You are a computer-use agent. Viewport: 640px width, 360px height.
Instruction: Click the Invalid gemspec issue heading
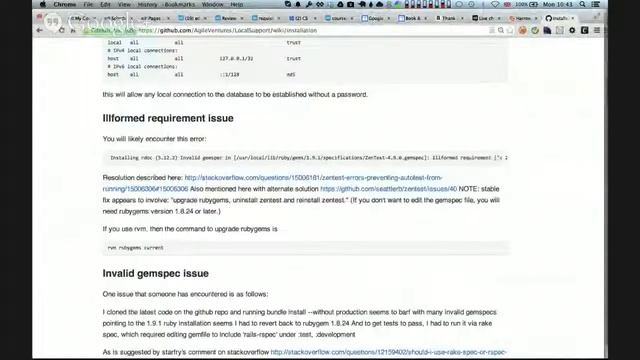point(156,273)
